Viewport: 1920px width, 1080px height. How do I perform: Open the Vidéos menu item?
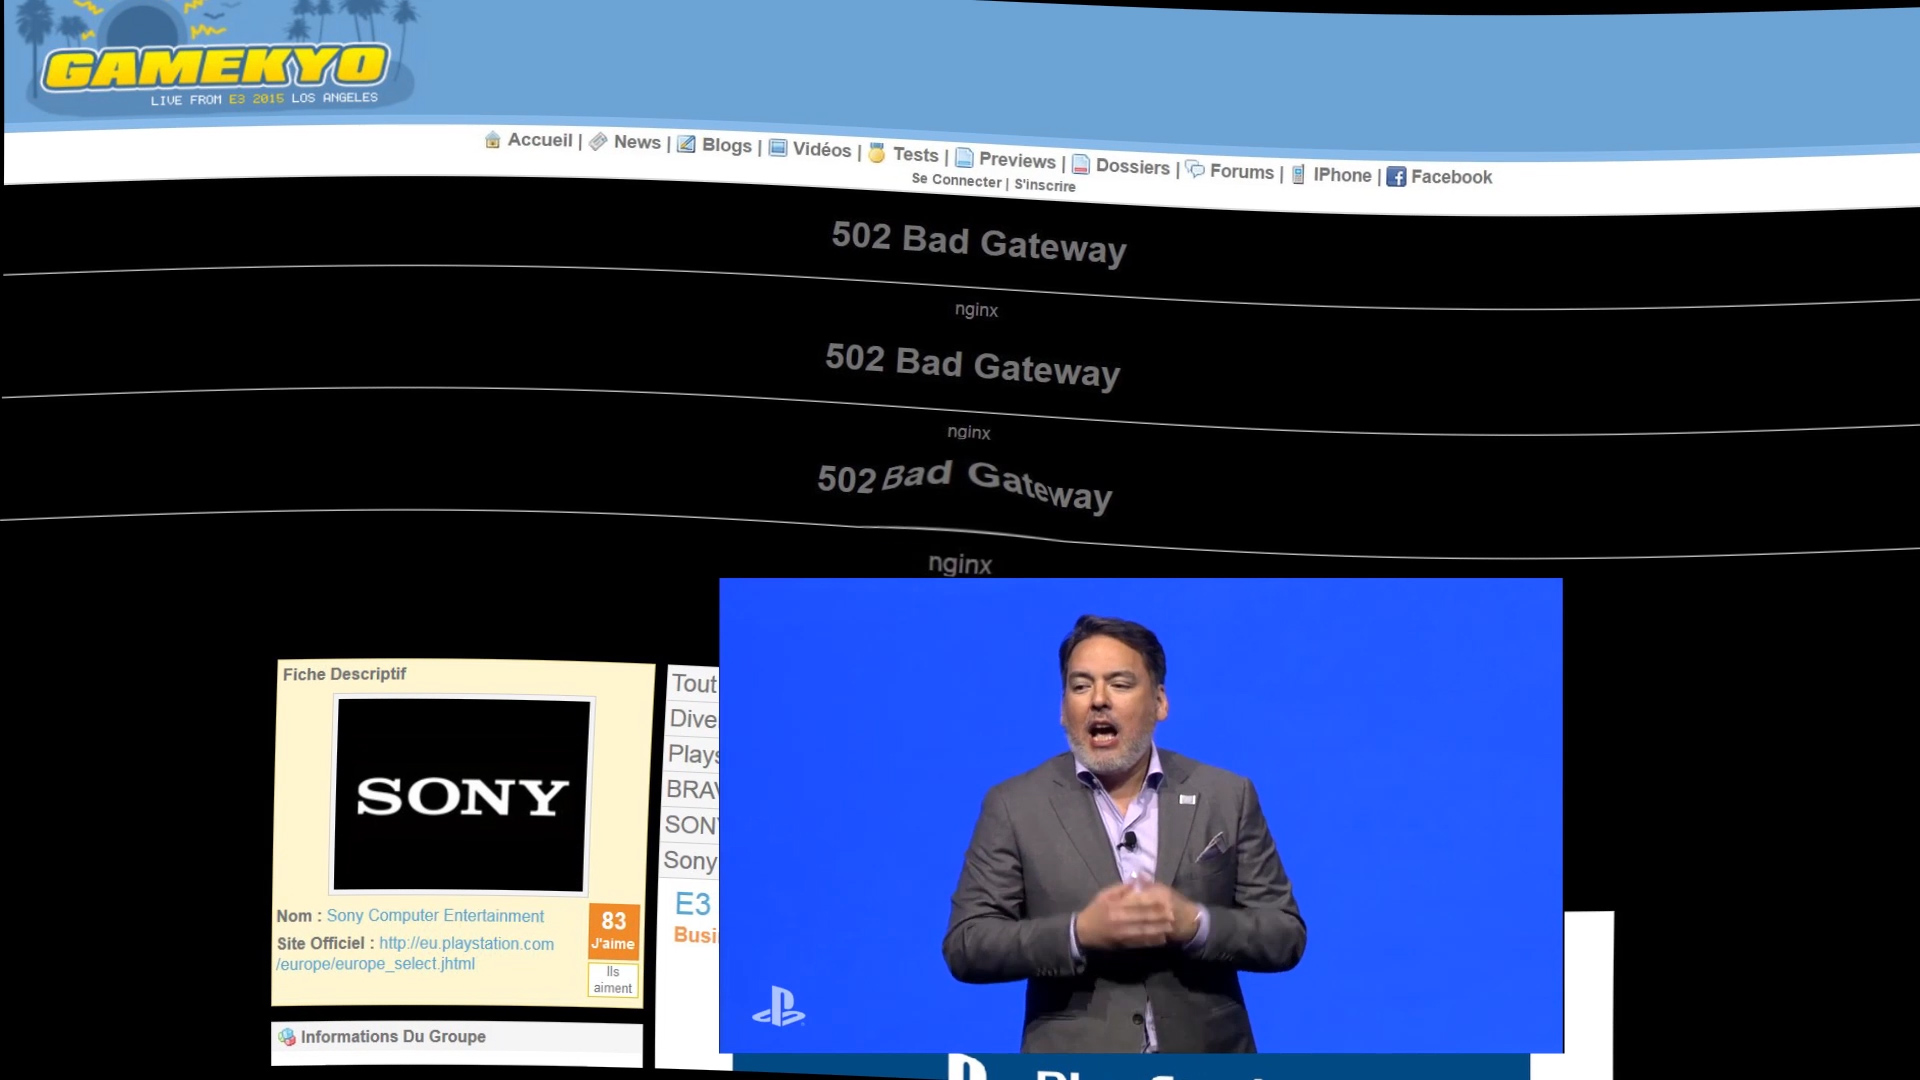pos(822,150)
